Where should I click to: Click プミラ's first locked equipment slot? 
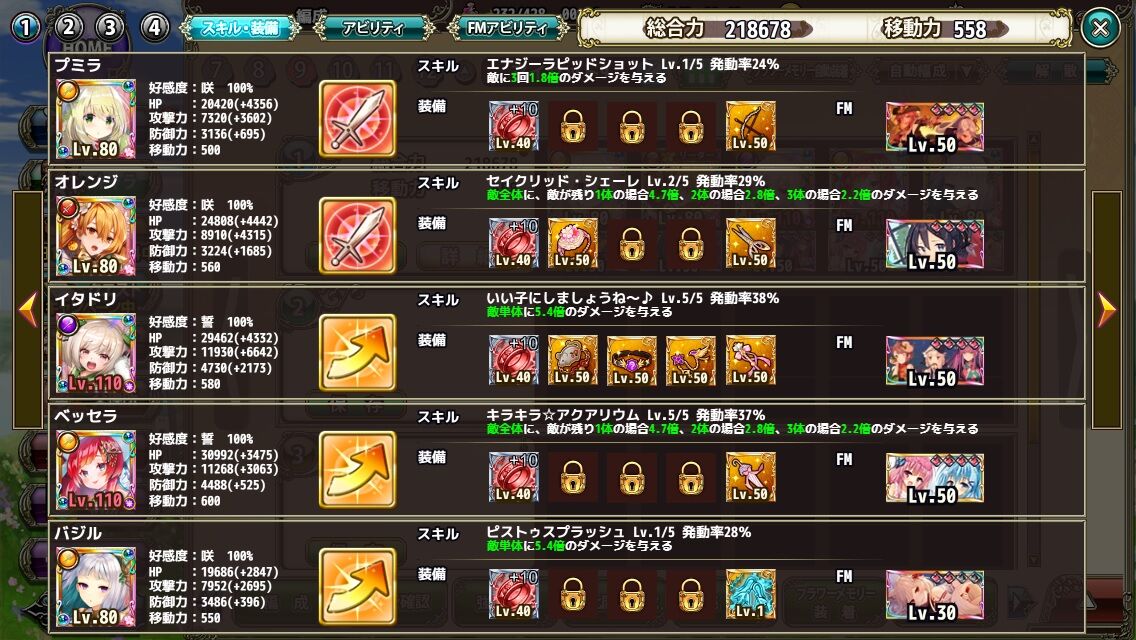tap(573, 126)
